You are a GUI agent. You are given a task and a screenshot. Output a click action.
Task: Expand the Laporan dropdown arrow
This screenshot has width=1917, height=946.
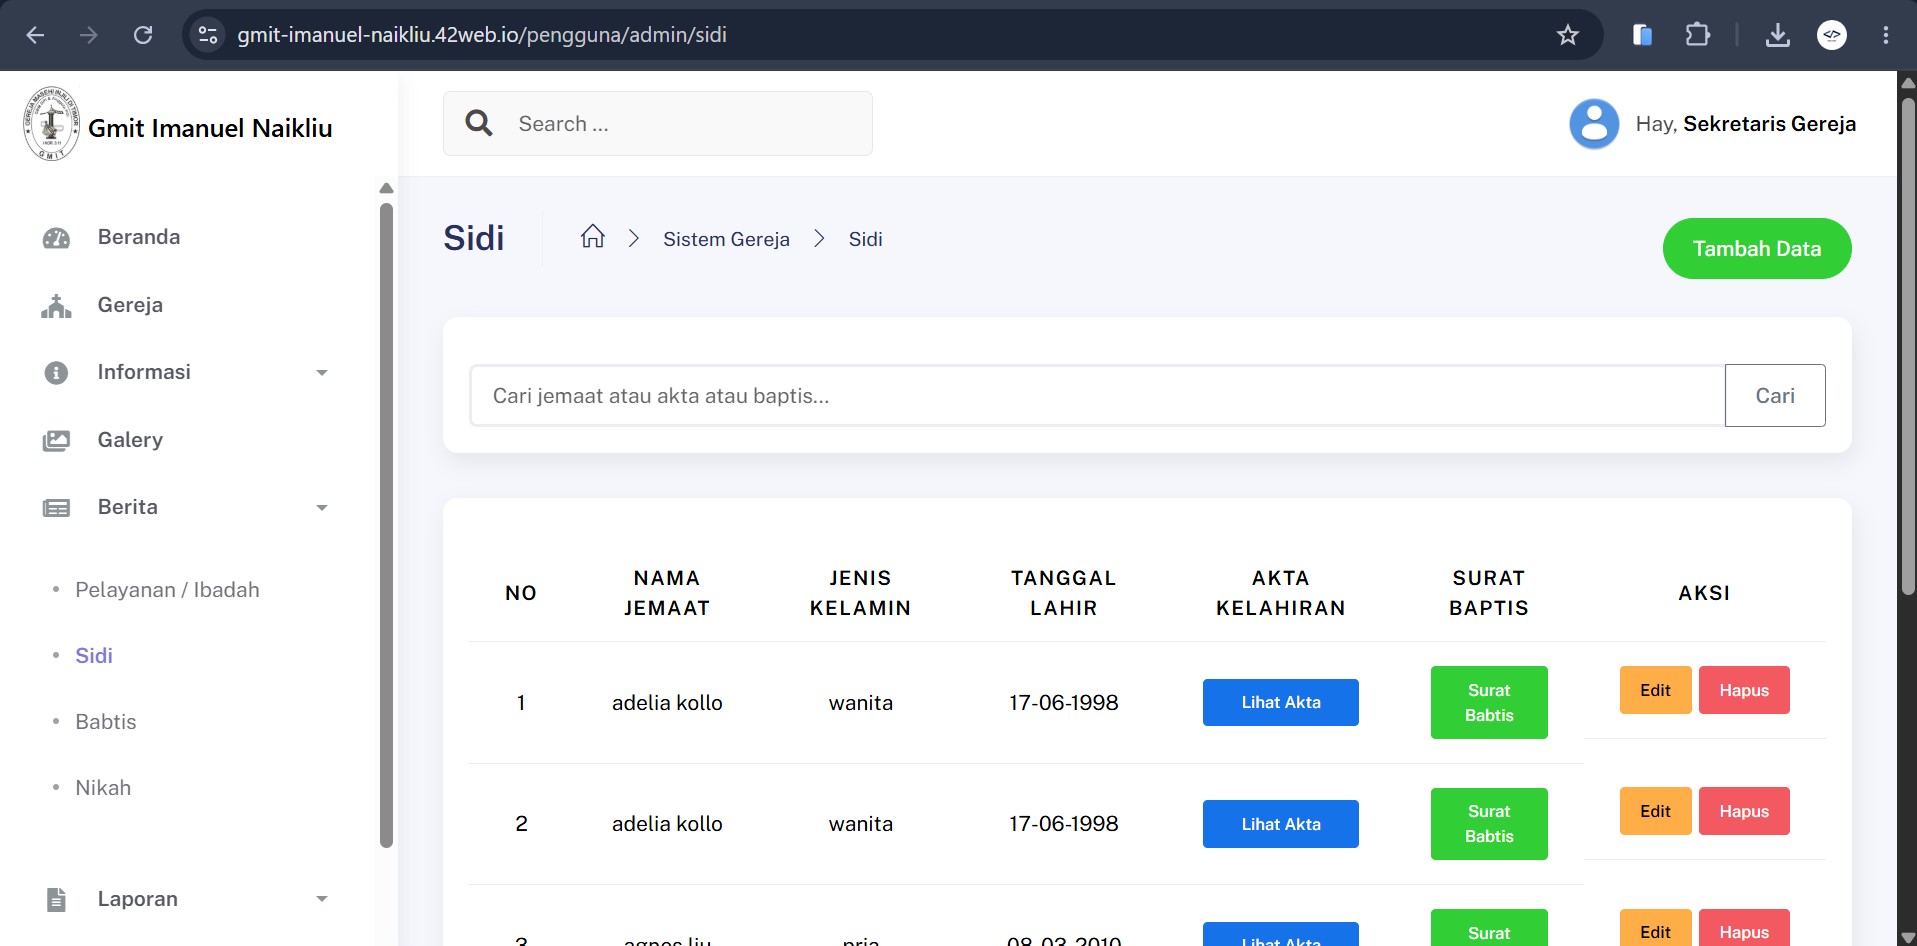click(x=322, y=899)
